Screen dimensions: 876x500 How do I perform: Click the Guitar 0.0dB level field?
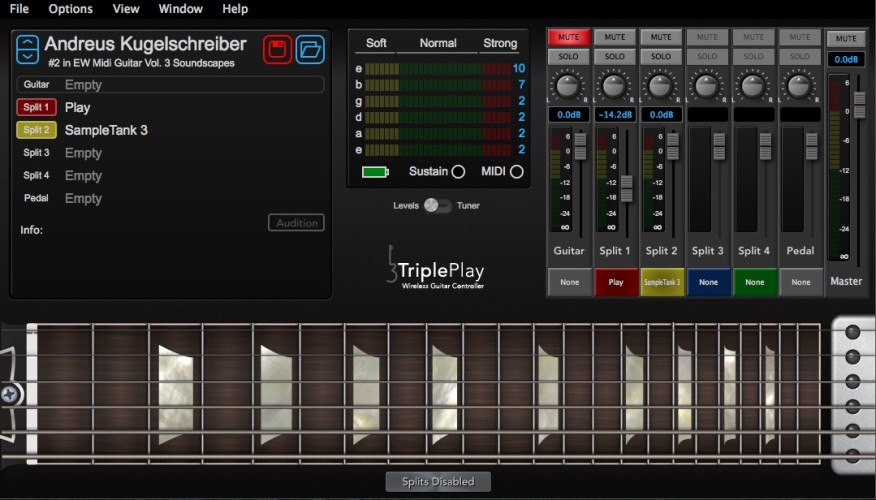click(569, 115)
